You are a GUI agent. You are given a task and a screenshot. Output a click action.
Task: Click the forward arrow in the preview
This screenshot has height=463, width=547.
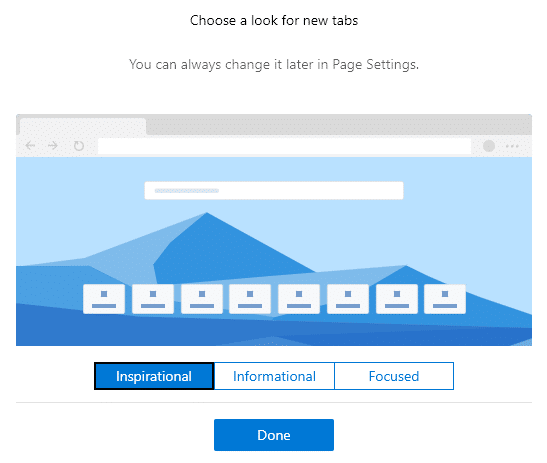pyautogui.click(x=53, y=145)
